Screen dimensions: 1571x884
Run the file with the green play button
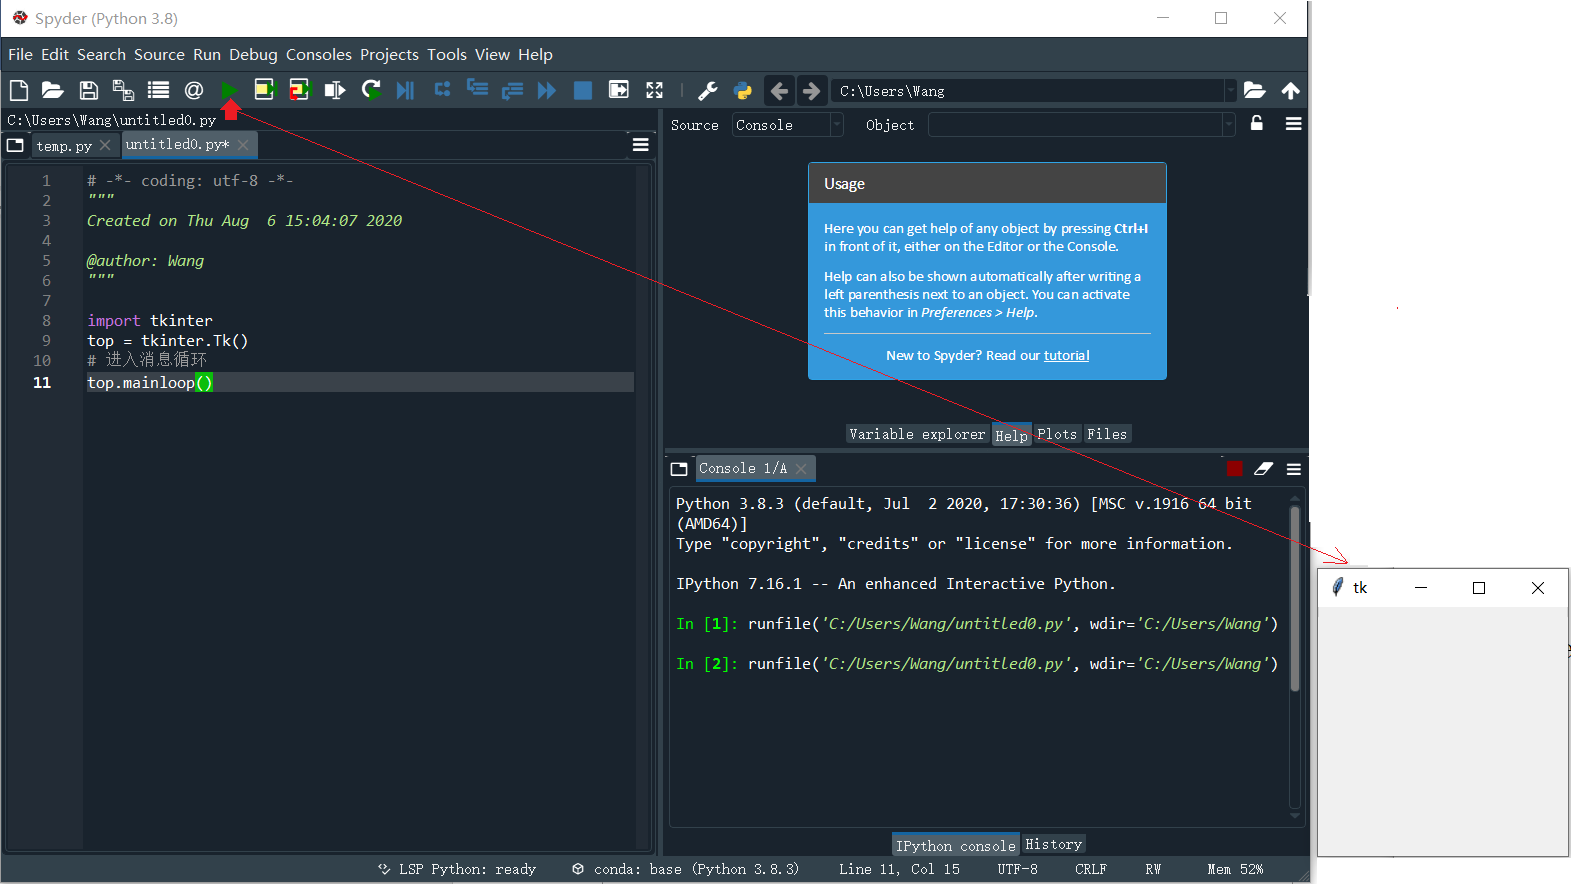229,90
